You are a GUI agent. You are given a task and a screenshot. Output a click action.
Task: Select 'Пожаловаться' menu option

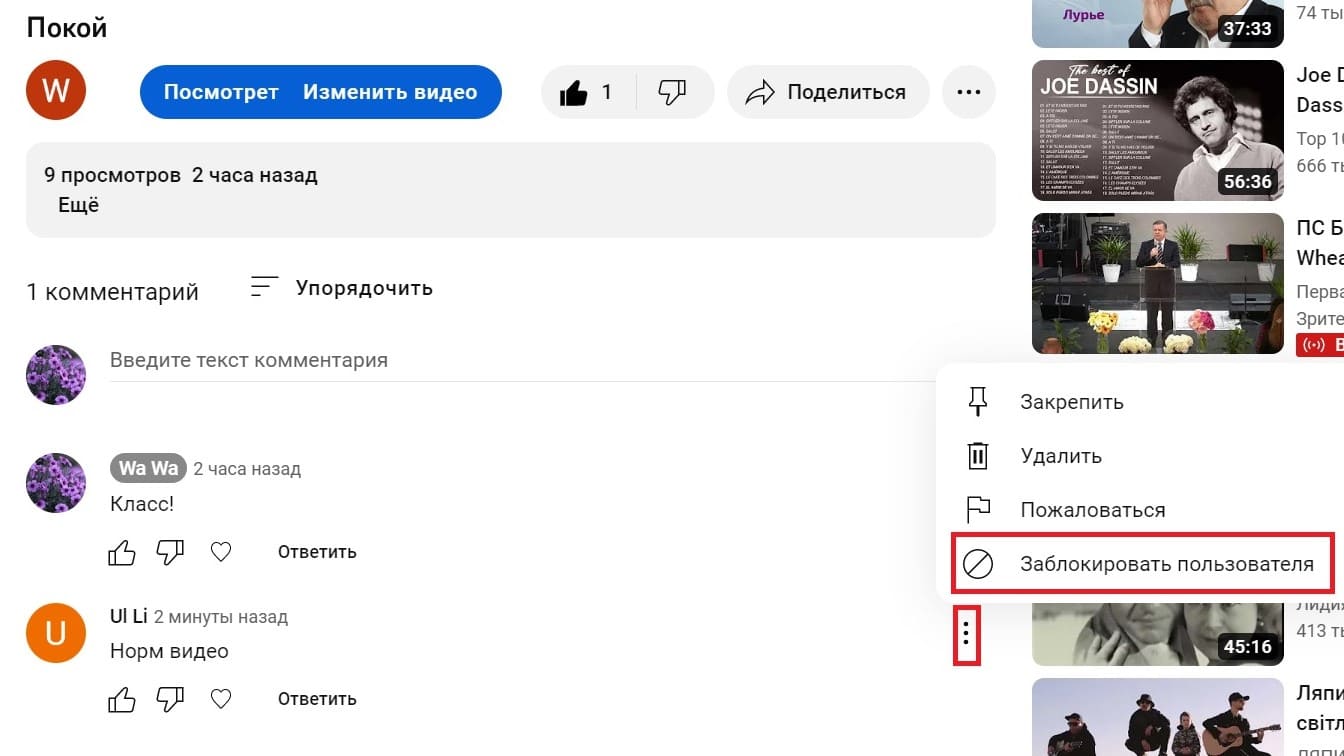tap(1092, 510)
